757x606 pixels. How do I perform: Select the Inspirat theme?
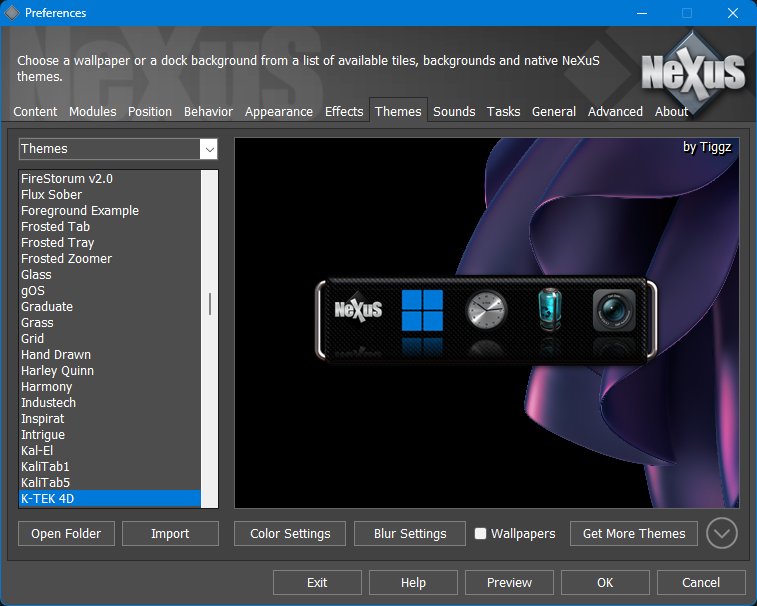pyautogui.click(x=110, y=418)
